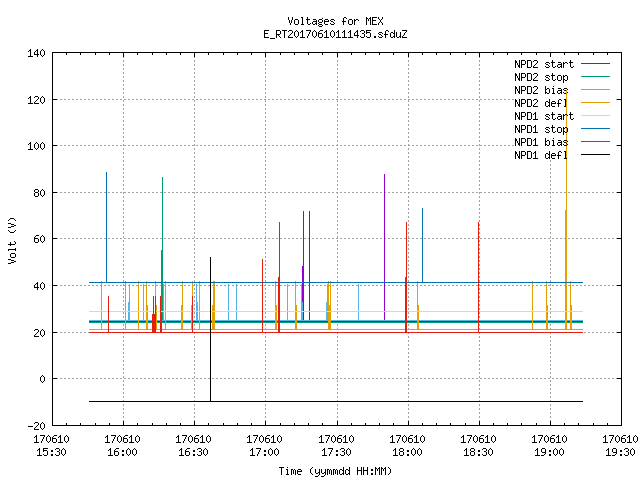Click the 'NPD2 defl' legend label
This screenshot has width=640, height=480.
tap(541, 103)
